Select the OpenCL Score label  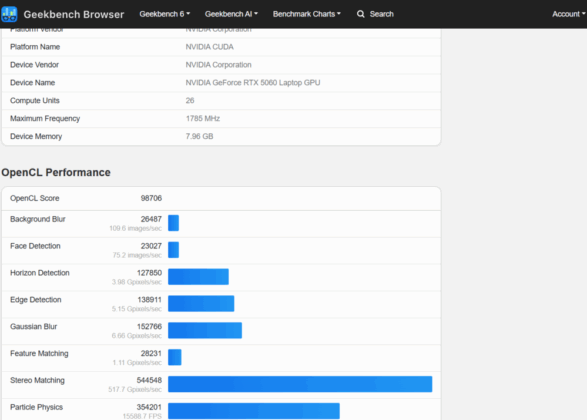34,198
